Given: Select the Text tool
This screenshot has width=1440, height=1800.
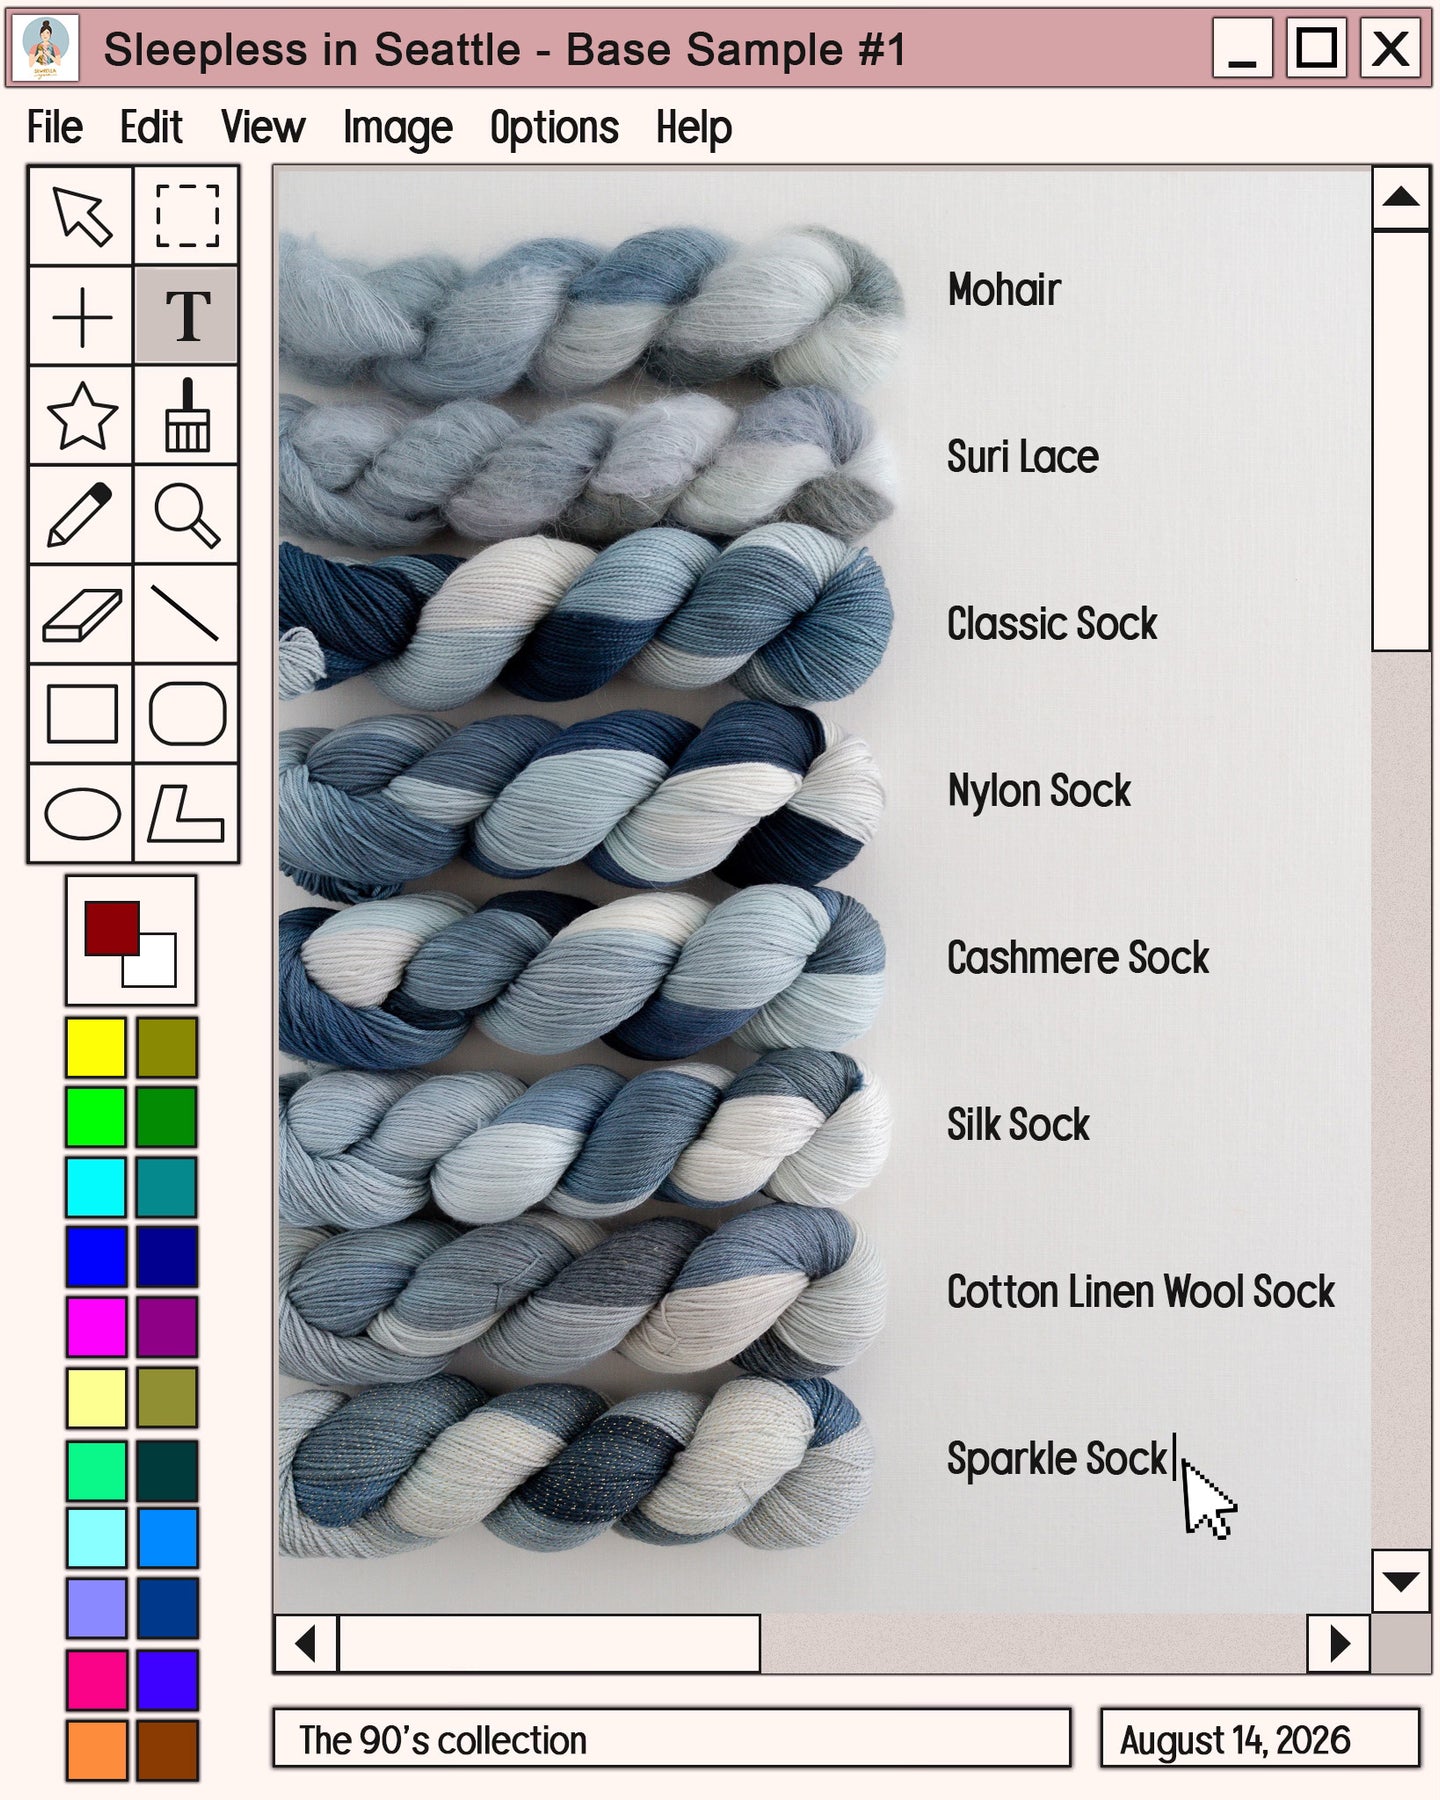Looking at the screenshot, I should pos(187,315).
